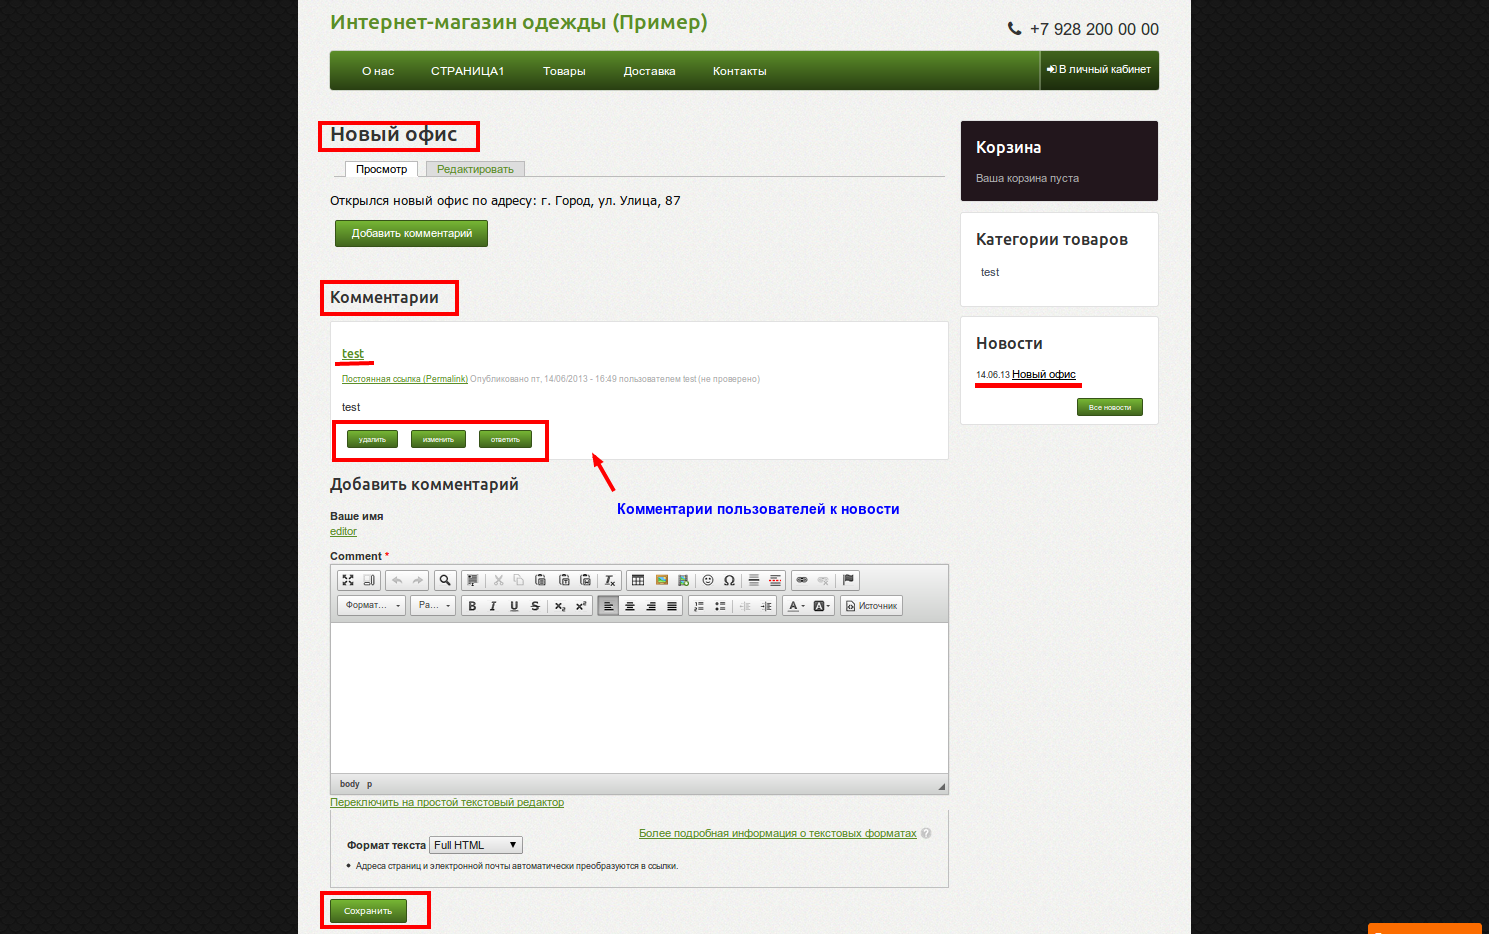
Task: Open the Контакты menu item
Action: (739, 71)
